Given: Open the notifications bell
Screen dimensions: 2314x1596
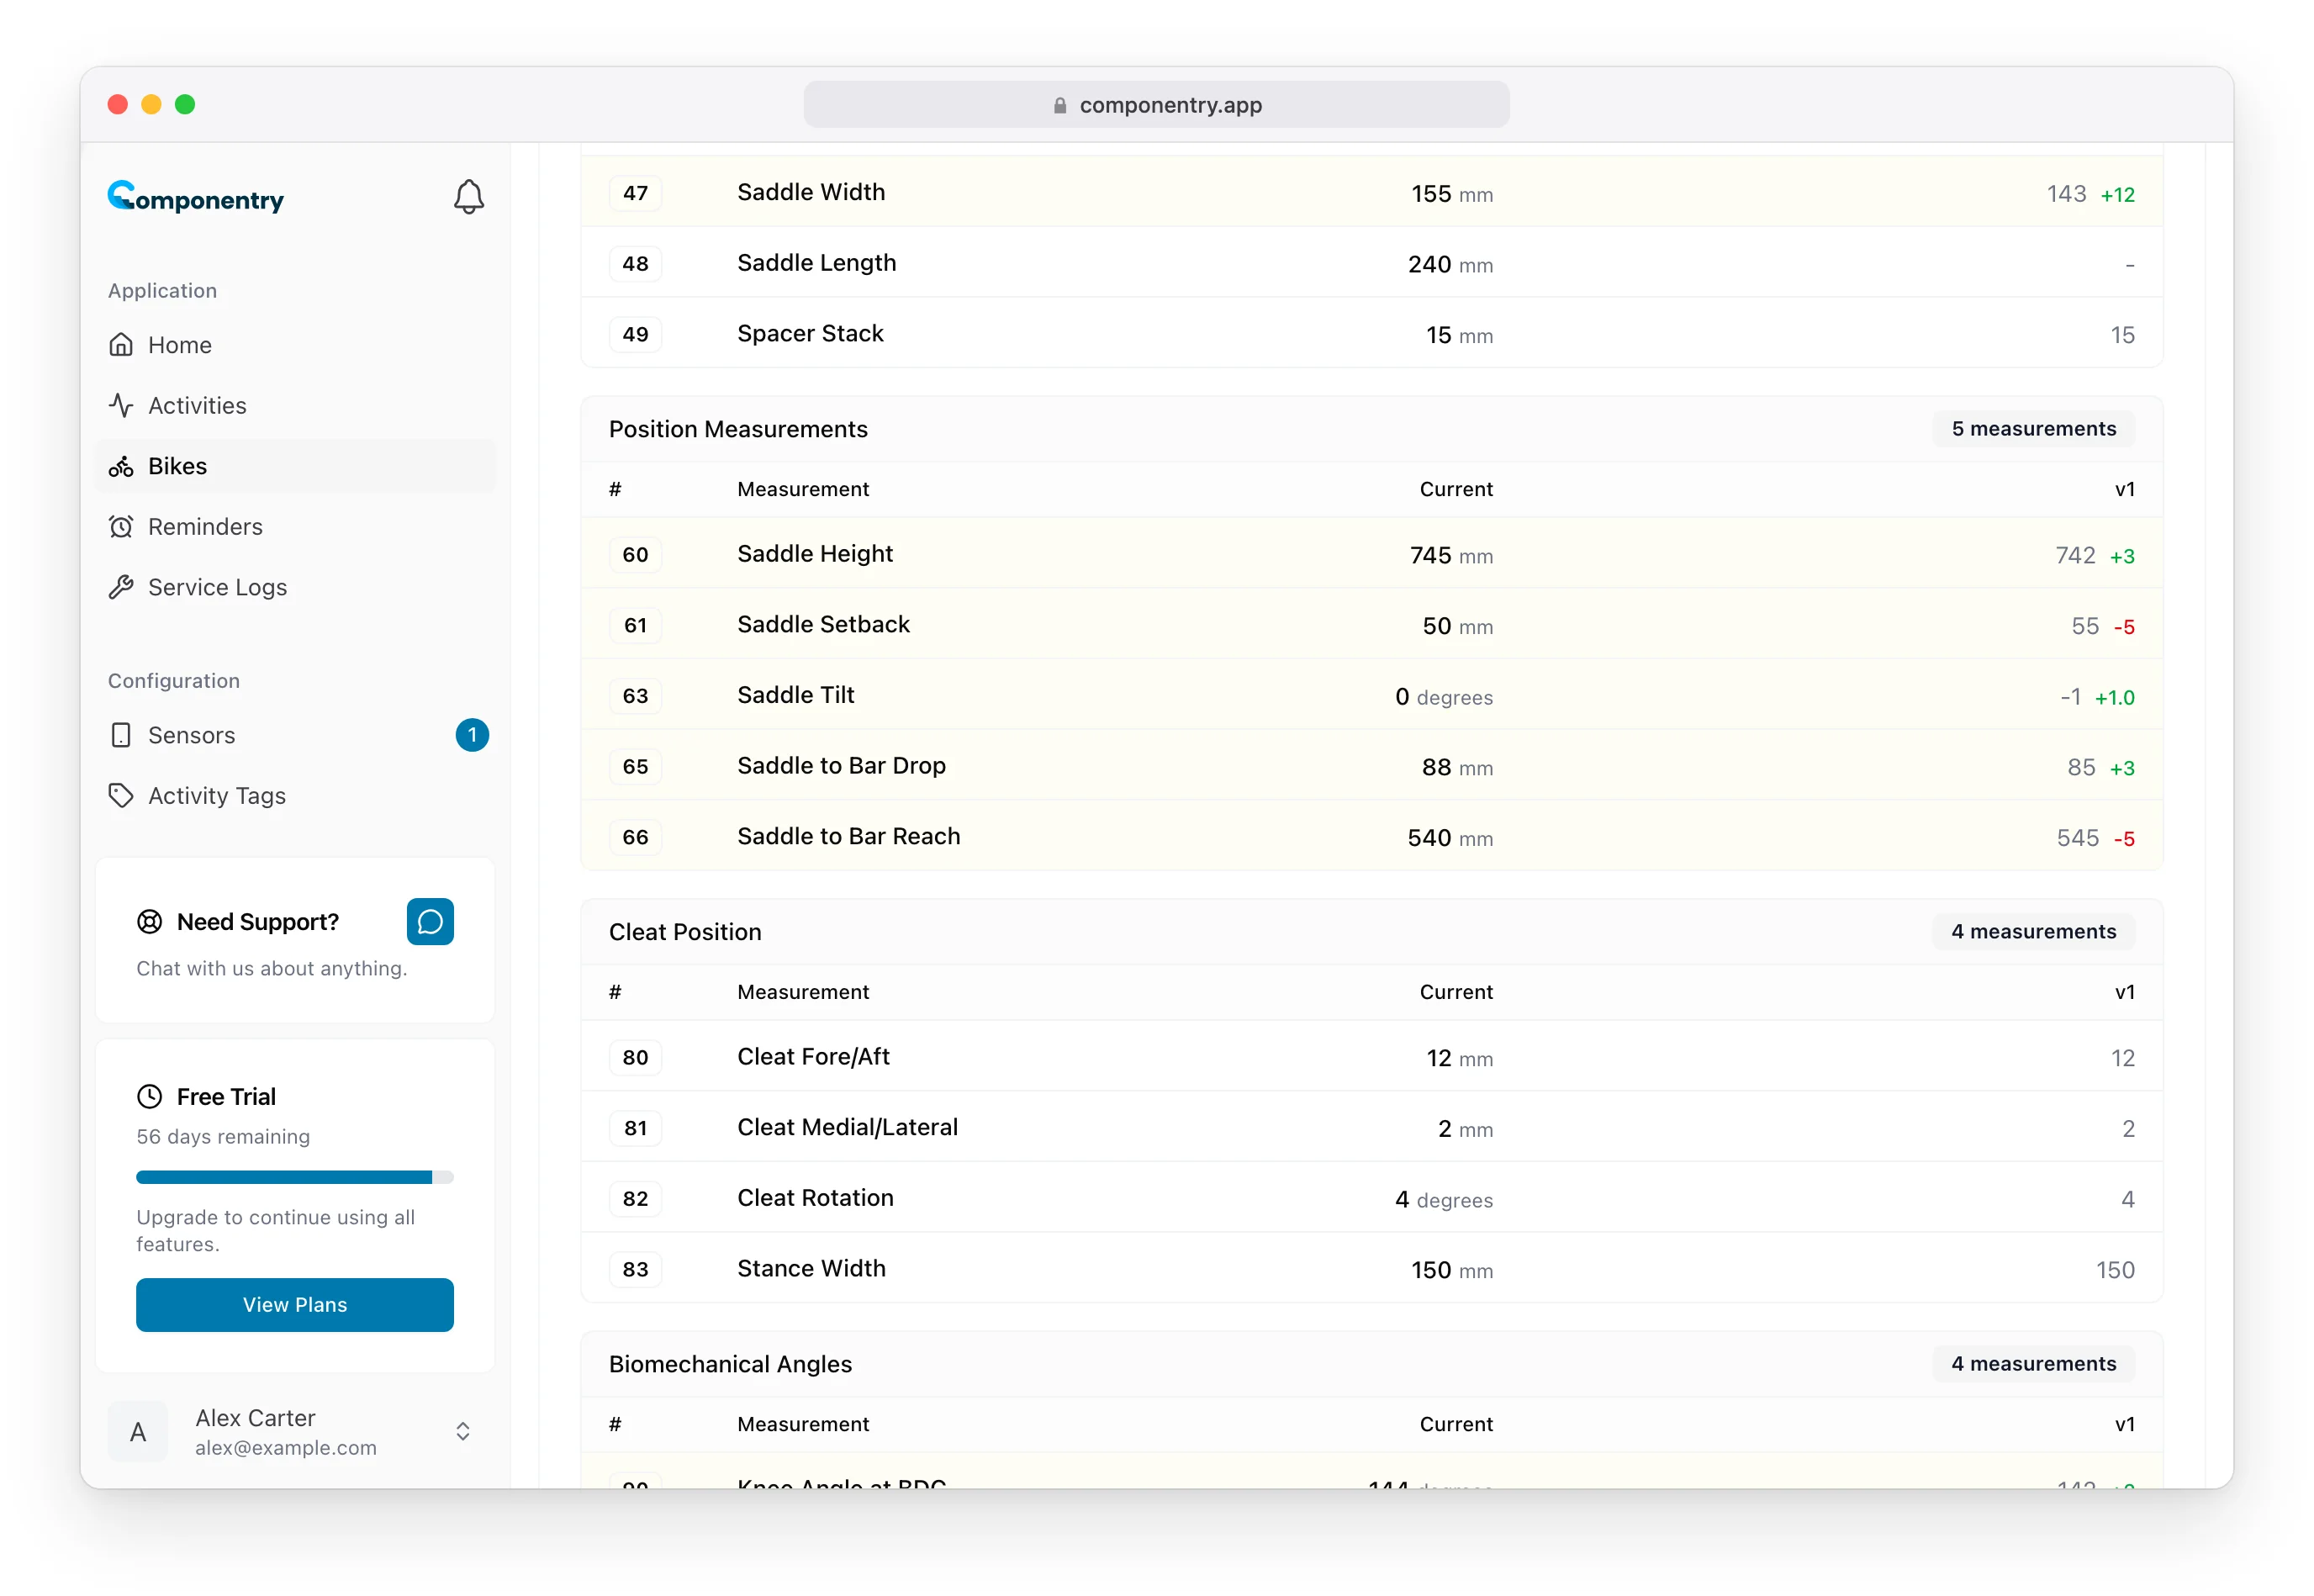Looking at the screenshot, I should [469, 197].
